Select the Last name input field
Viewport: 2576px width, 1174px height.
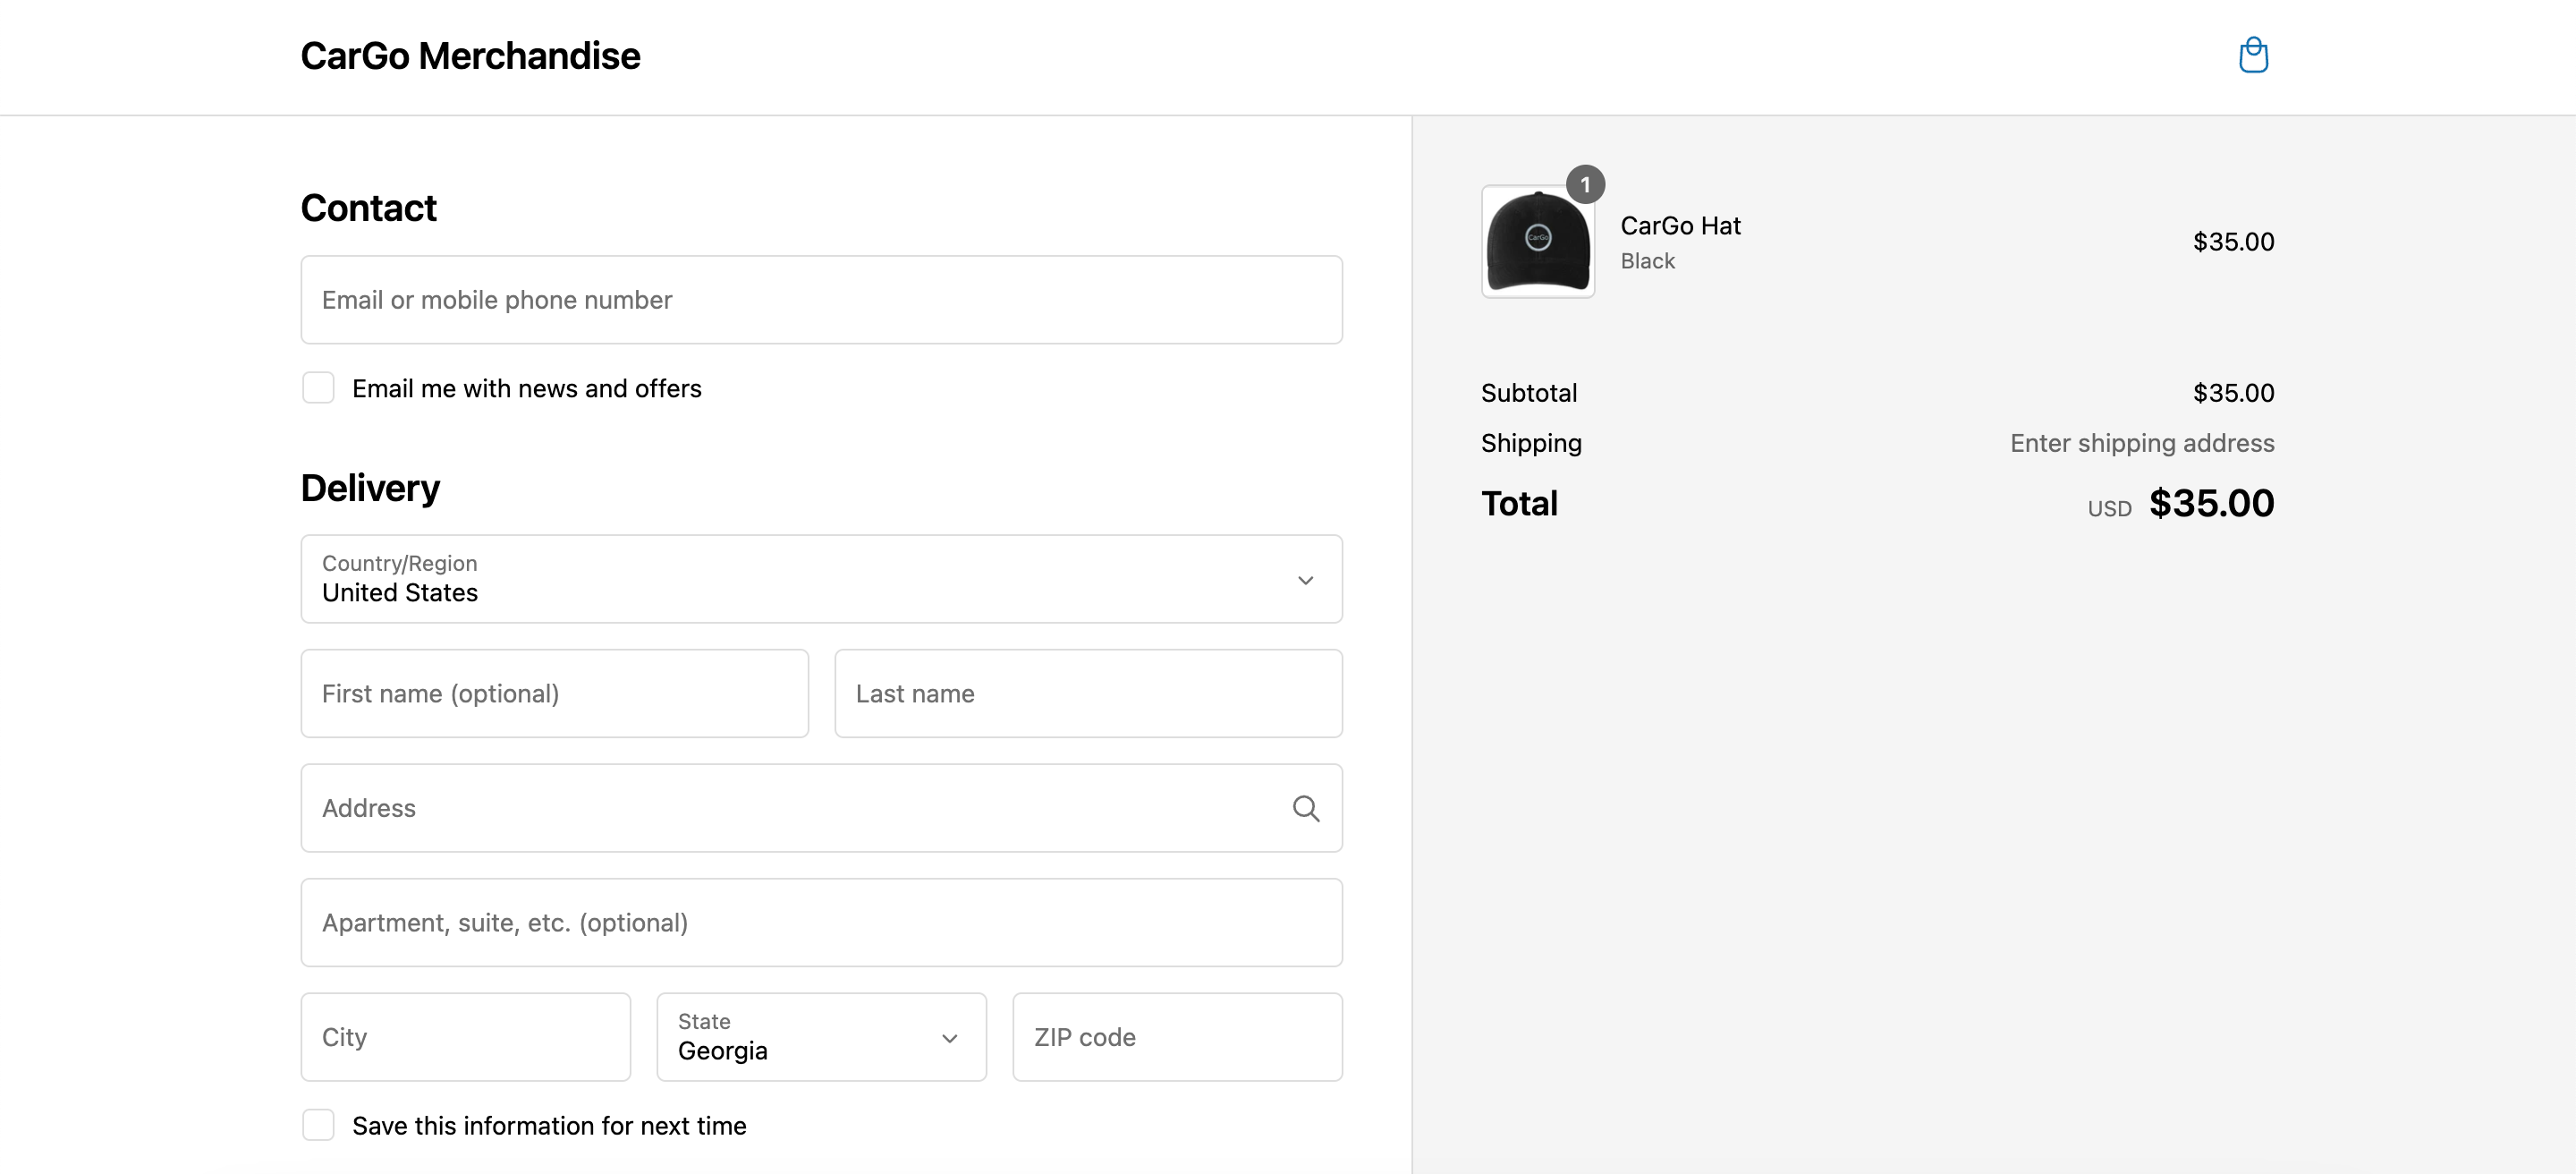tap(1087, 694)
